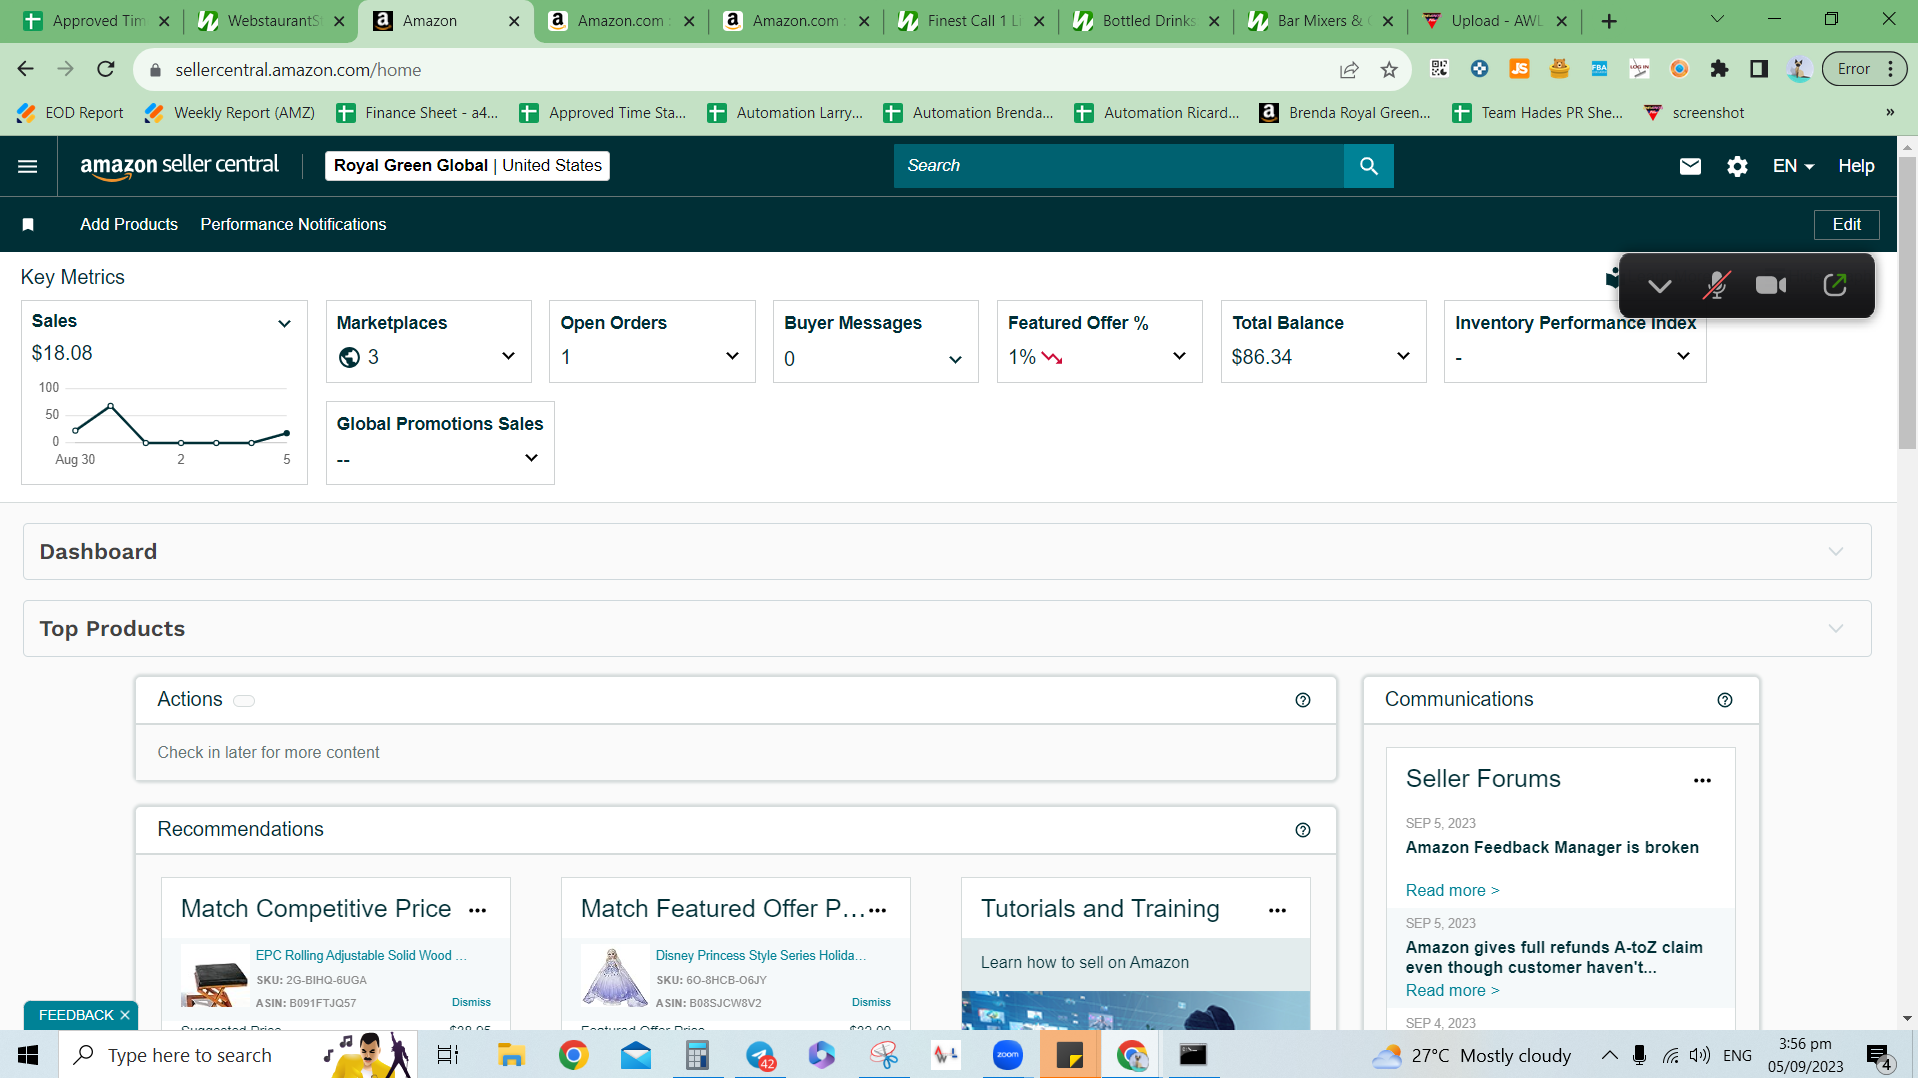Read more about Feedback Manager broken
The height and width of the screenshot is (1078, 1918).
click(1452, 890)
